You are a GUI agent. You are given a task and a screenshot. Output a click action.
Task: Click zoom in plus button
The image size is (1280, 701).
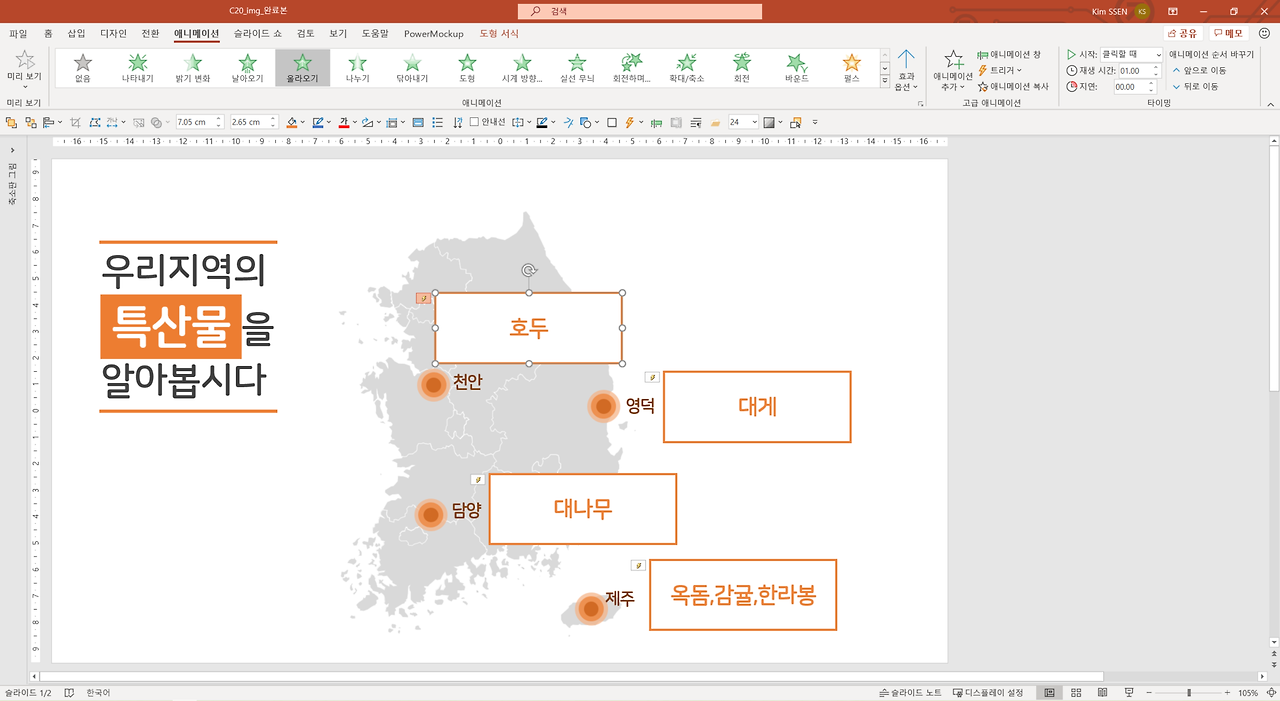pos(1227,692)
